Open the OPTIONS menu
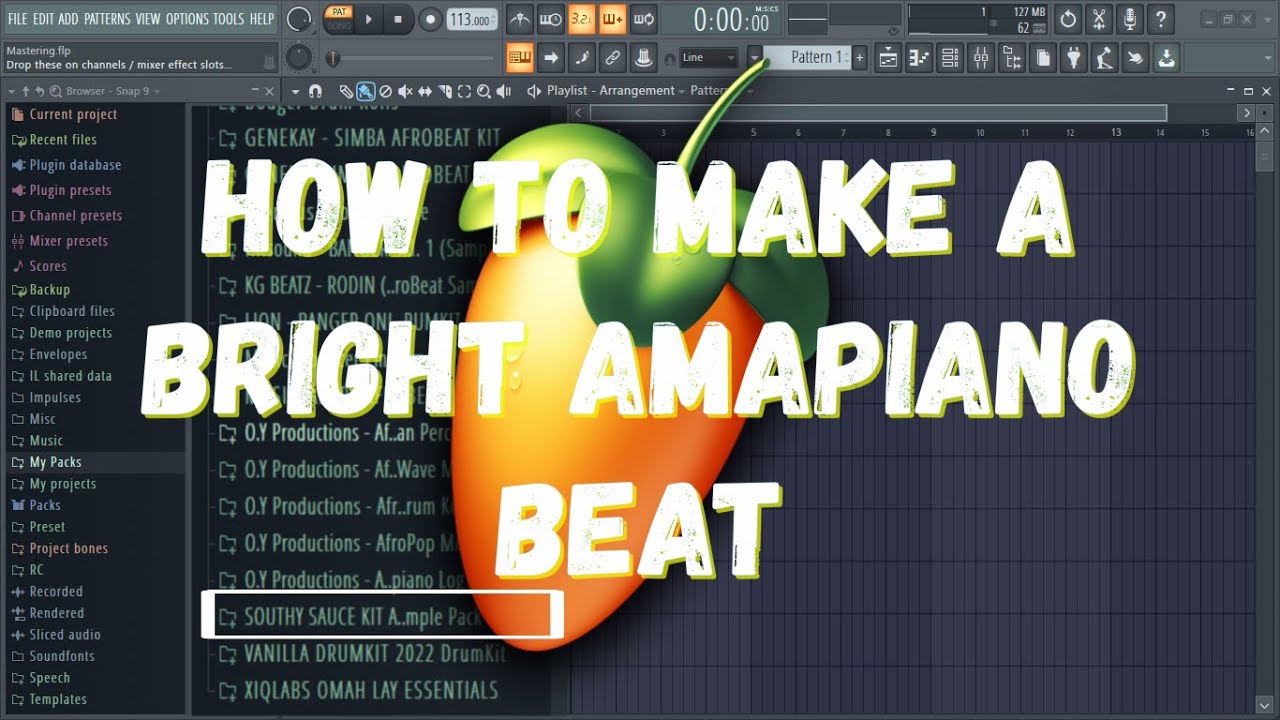Viewport: 1280px width, 720px height. pos(187,19)
